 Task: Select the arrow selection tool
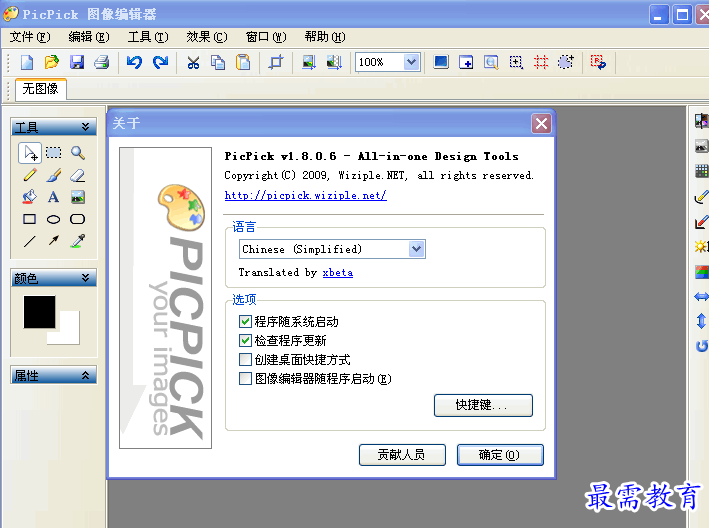(x=30, y=153)
